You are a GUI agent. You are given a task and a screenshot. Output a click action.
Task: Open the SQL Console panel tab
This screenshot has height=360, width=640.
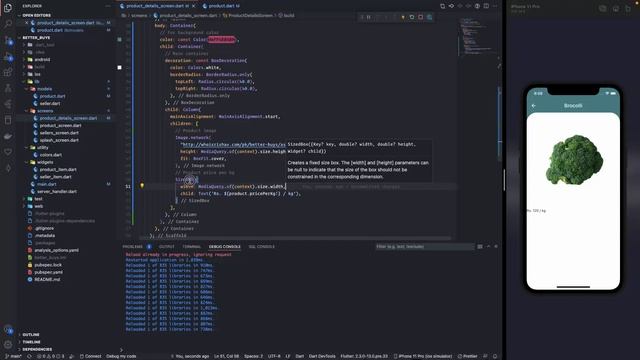pos(262,247)
